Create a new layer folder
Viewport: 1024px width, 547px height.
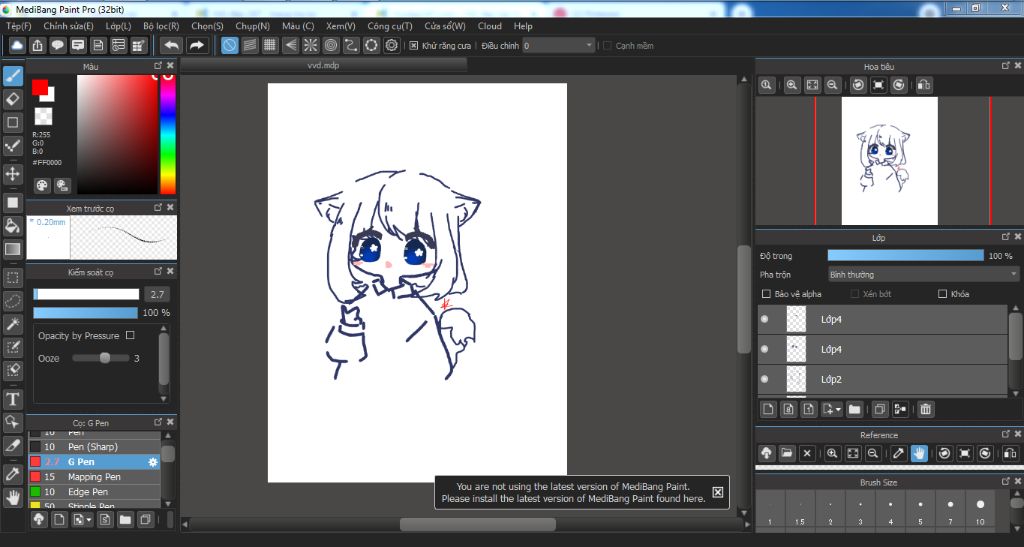tap(854, 409)
